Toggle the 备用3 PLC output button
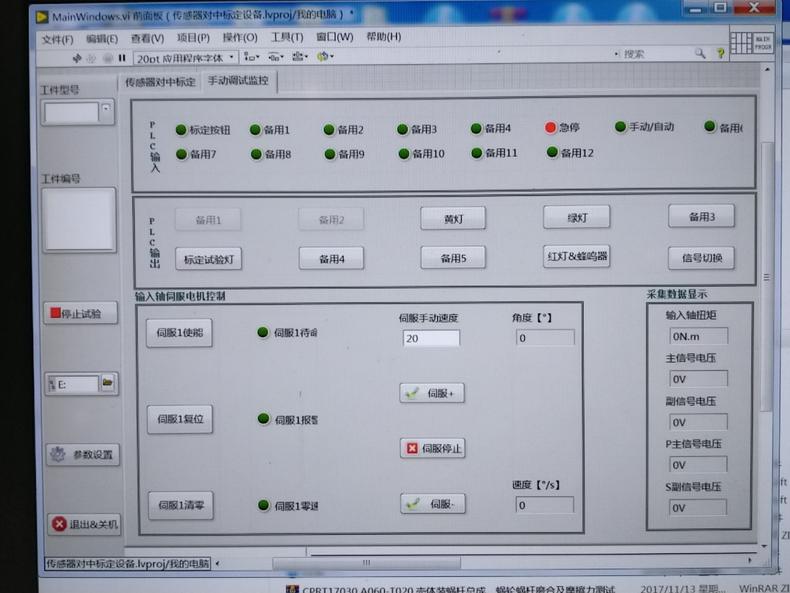 pos(701,217)
